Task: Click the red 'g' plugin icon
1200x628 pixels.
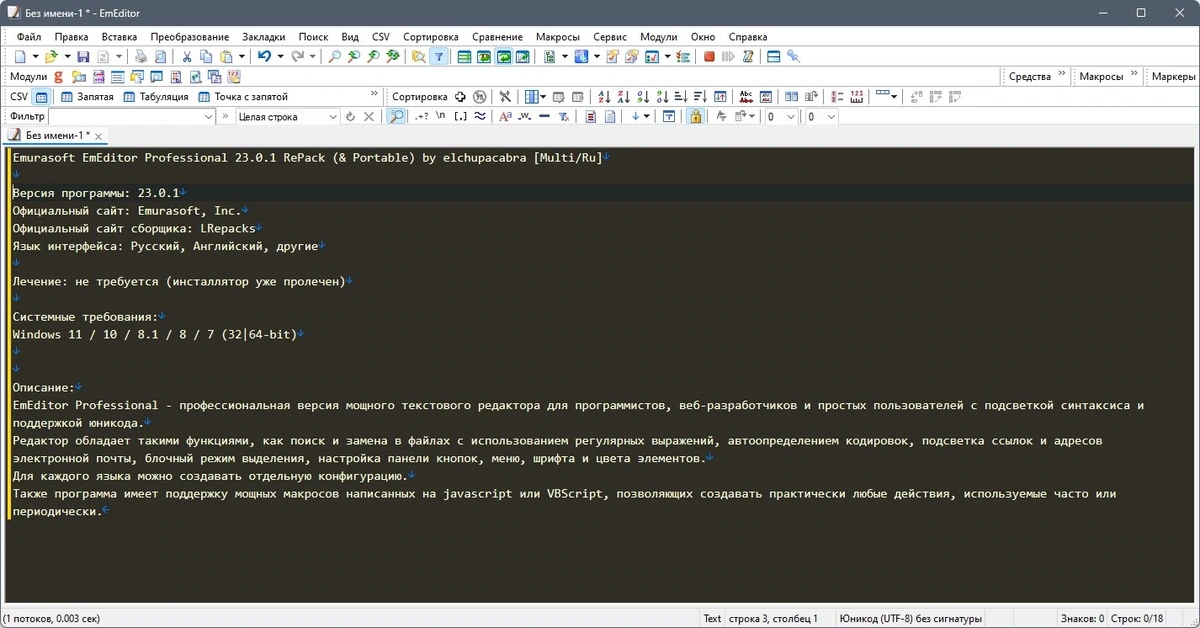Action: point(58,77)
